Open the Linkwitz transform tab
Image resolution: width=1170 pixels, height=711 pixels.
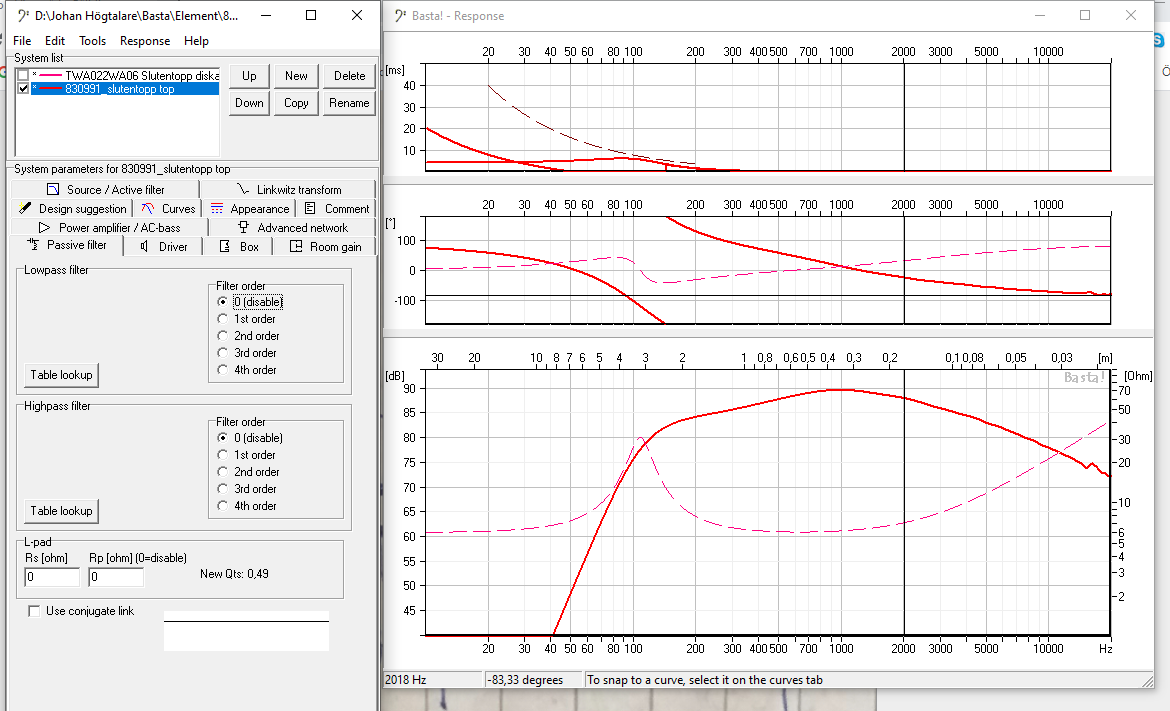[x=288, y=190]
